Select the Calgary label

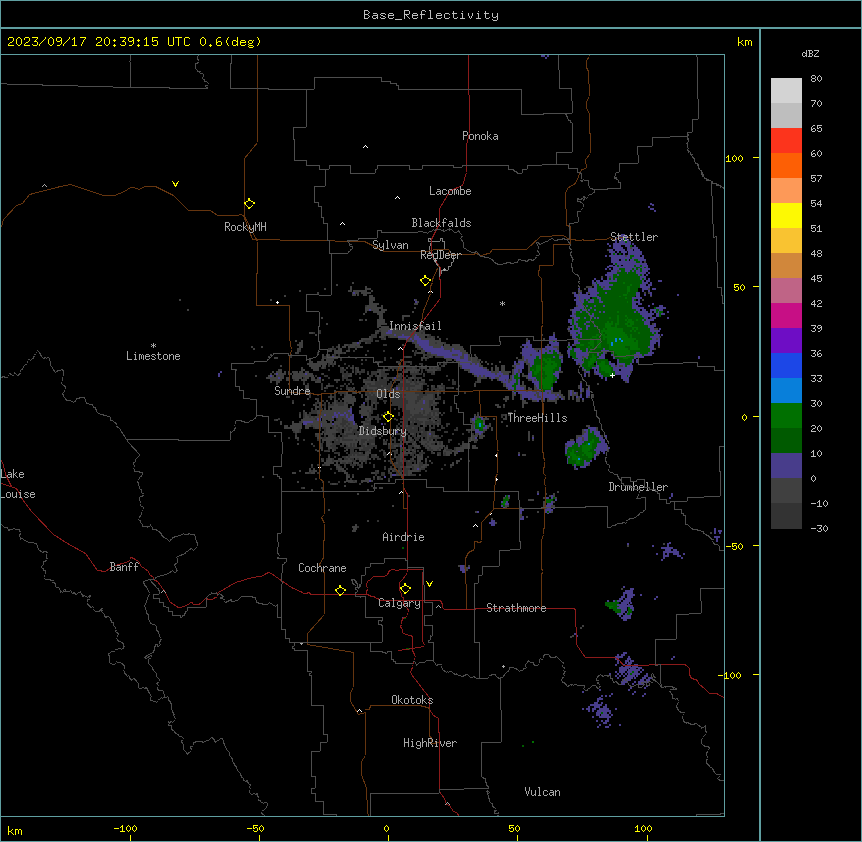(399, 603)
